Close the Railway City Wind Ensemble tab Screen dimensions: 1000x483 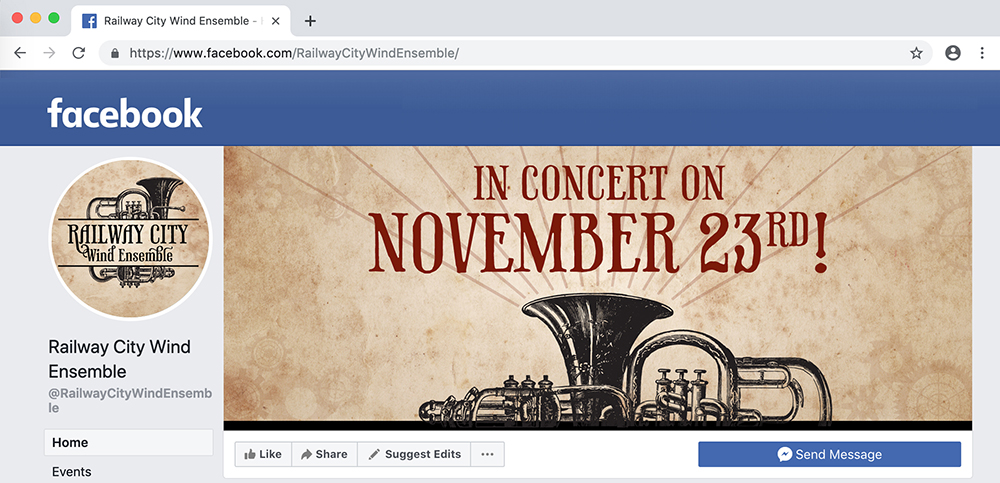[x=275, y=21]
